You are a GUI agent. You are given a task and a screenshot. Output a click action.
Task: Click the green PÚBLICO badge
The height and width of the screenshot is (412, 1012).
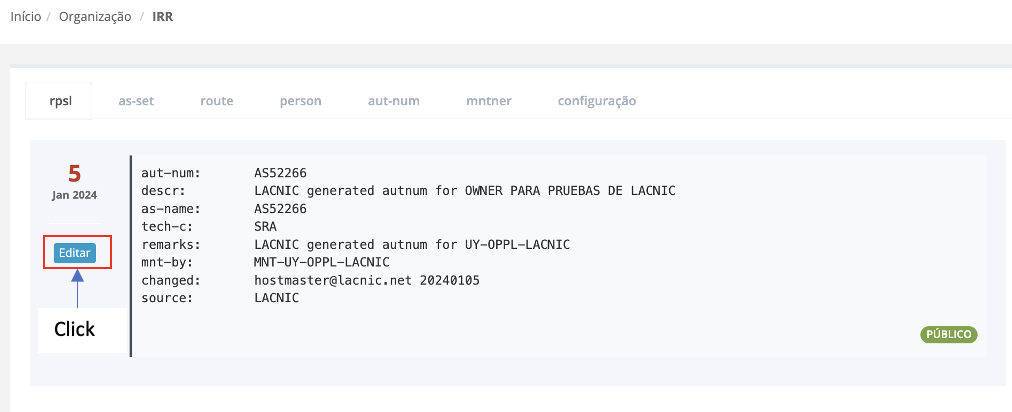click(948, 335)
